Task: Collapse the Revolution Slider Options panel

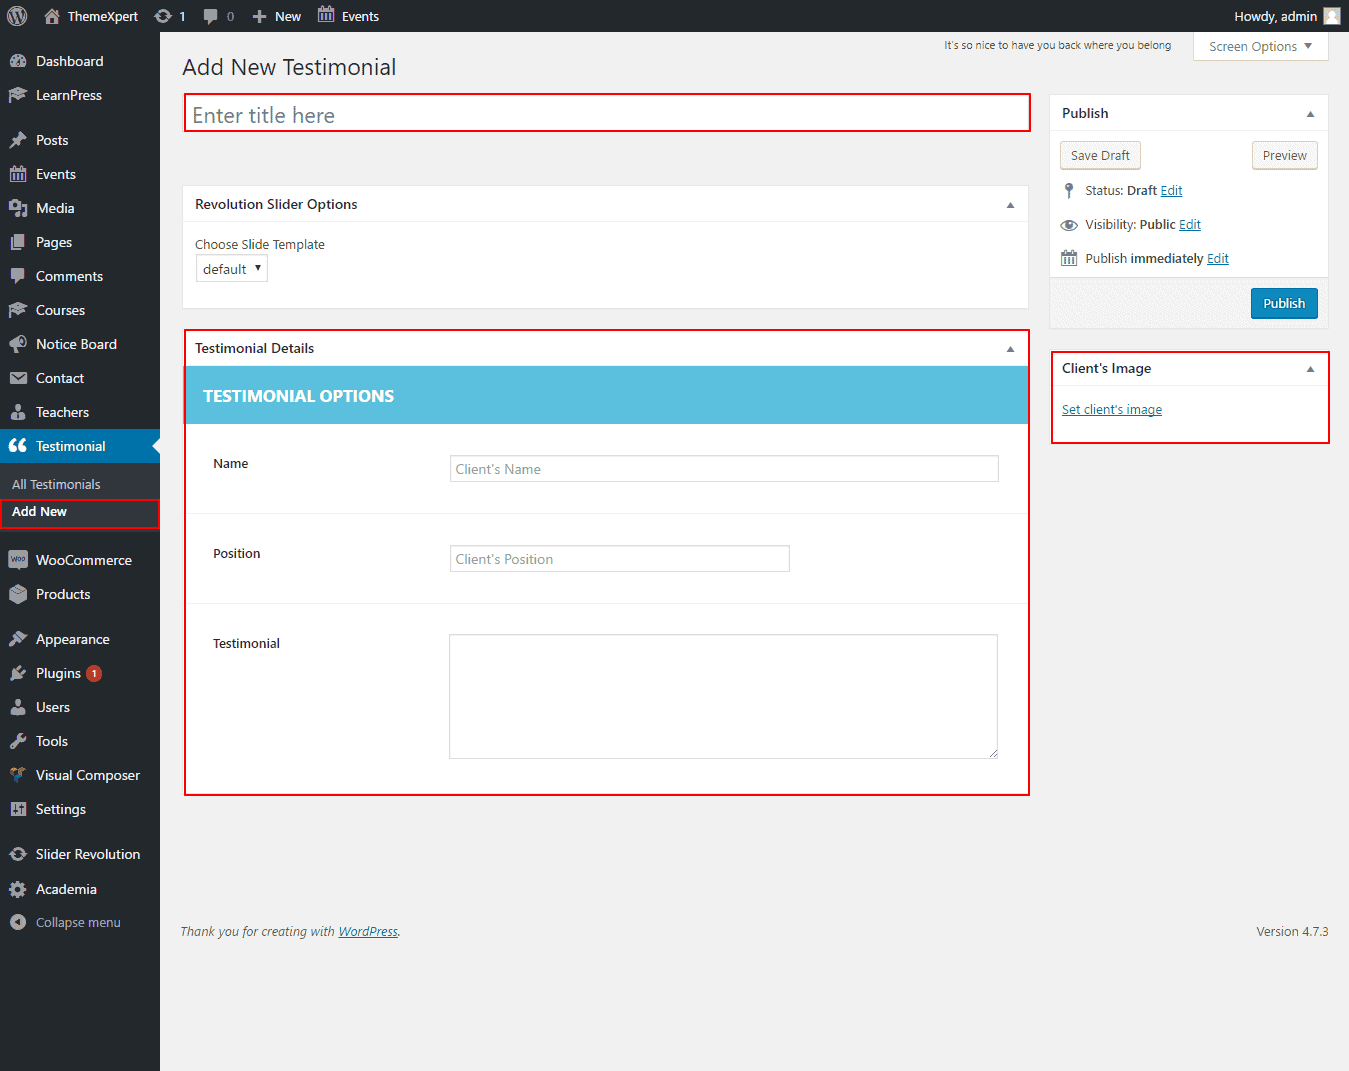Action: click(x=1010, y=205)
